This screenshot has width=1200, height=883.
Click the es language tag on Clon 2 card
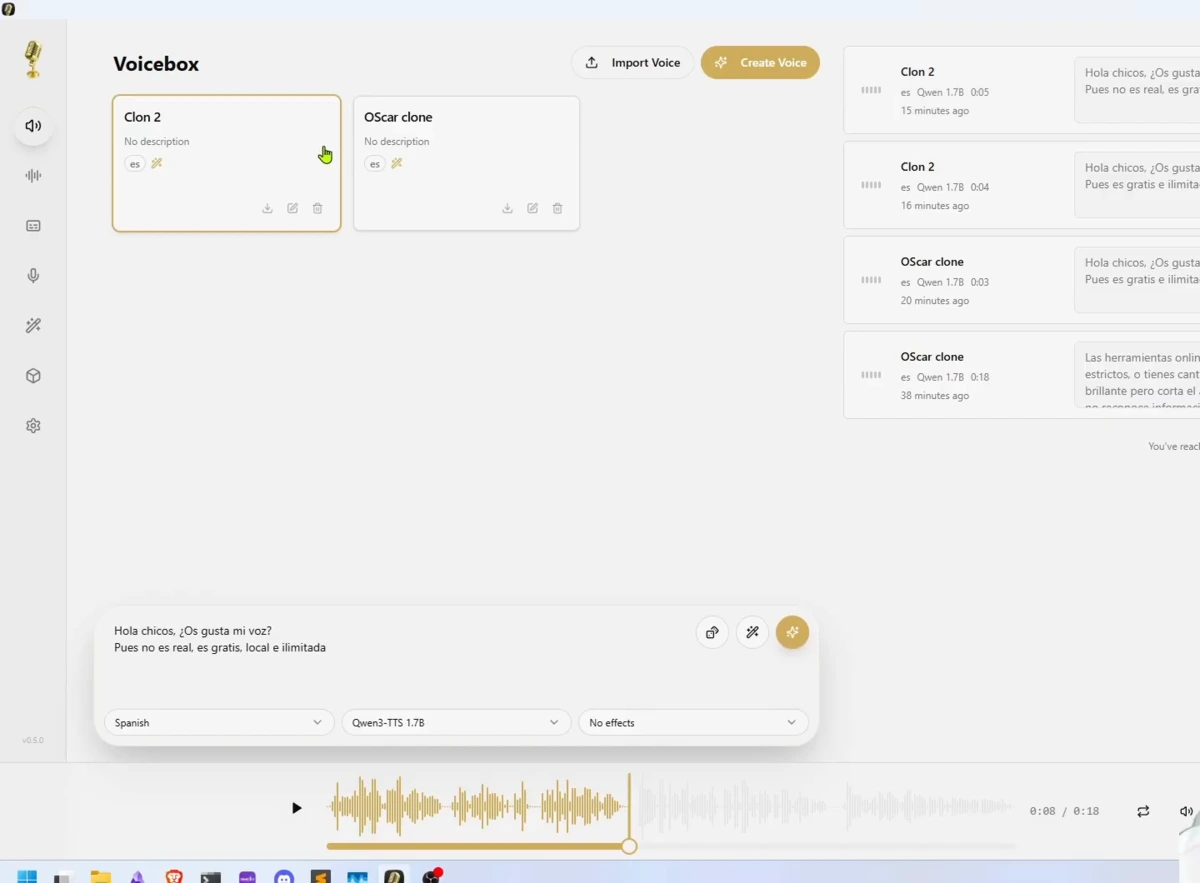[135, 164]
